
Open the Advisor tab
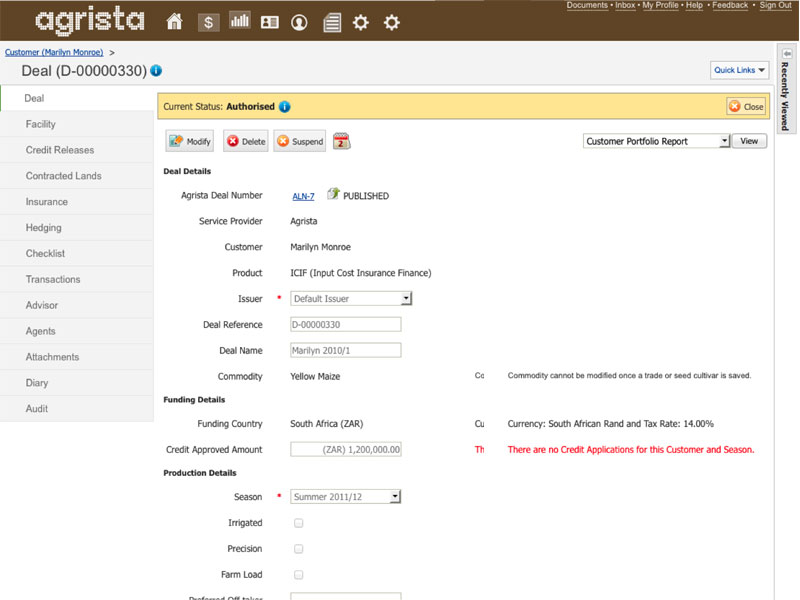tap(77, 305)
